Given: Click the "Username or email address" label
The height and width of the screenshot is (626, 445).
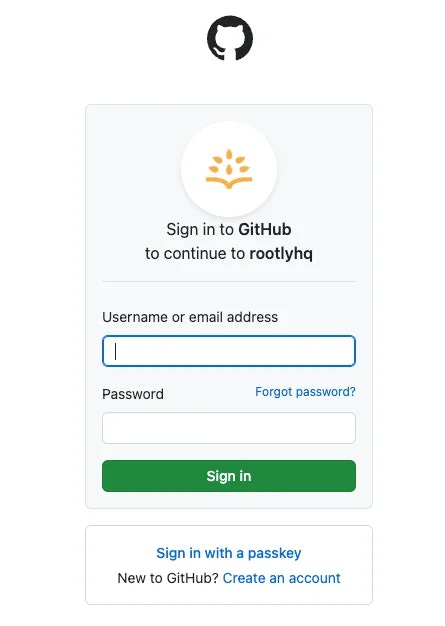Looking at the screenshot, I should (190, 317).
